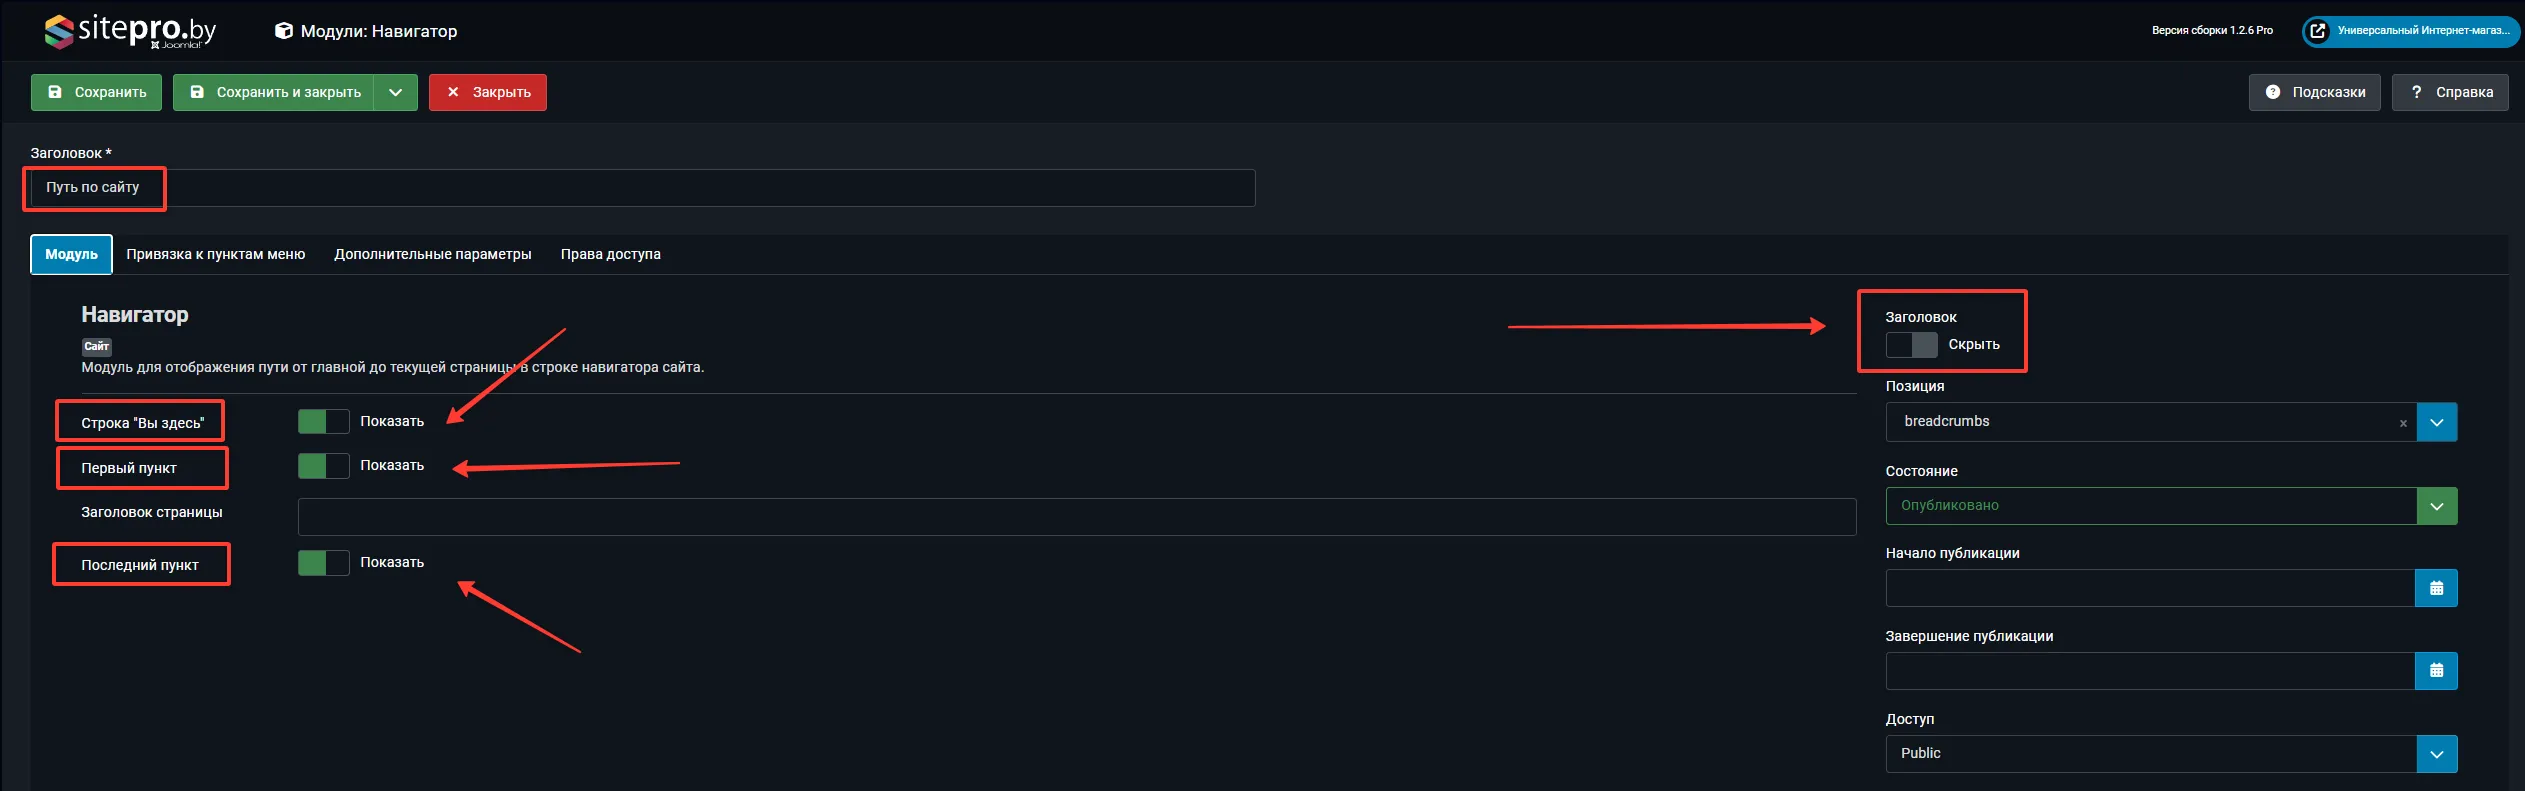Click the green Сохранить button
This screenshot has width=2525, height=791.
pyautogui.click(x=96, y=92)
